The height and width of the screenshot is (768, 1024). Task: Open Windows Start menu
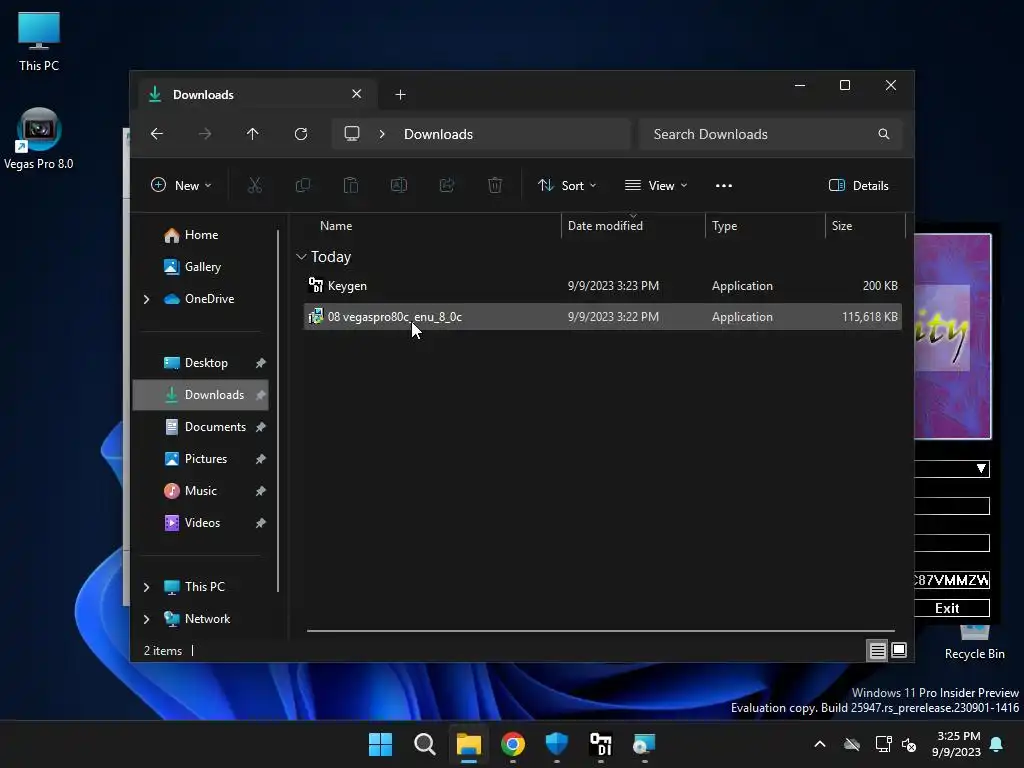pos(380,744)
